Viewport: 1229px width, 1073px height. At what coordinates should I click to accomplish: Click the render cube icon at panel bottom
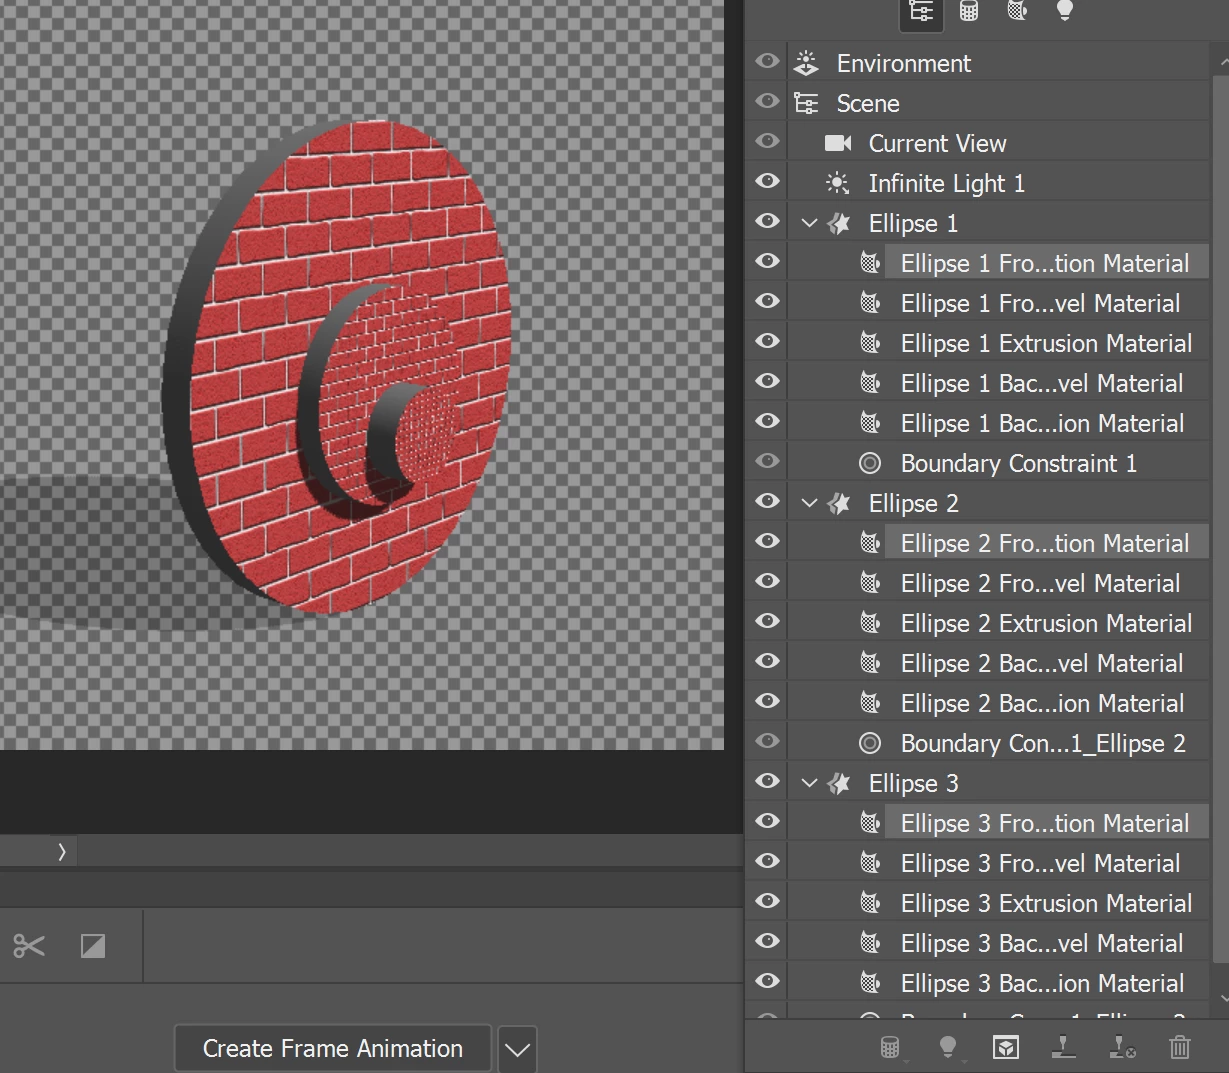click(x=1005, y=1047)
